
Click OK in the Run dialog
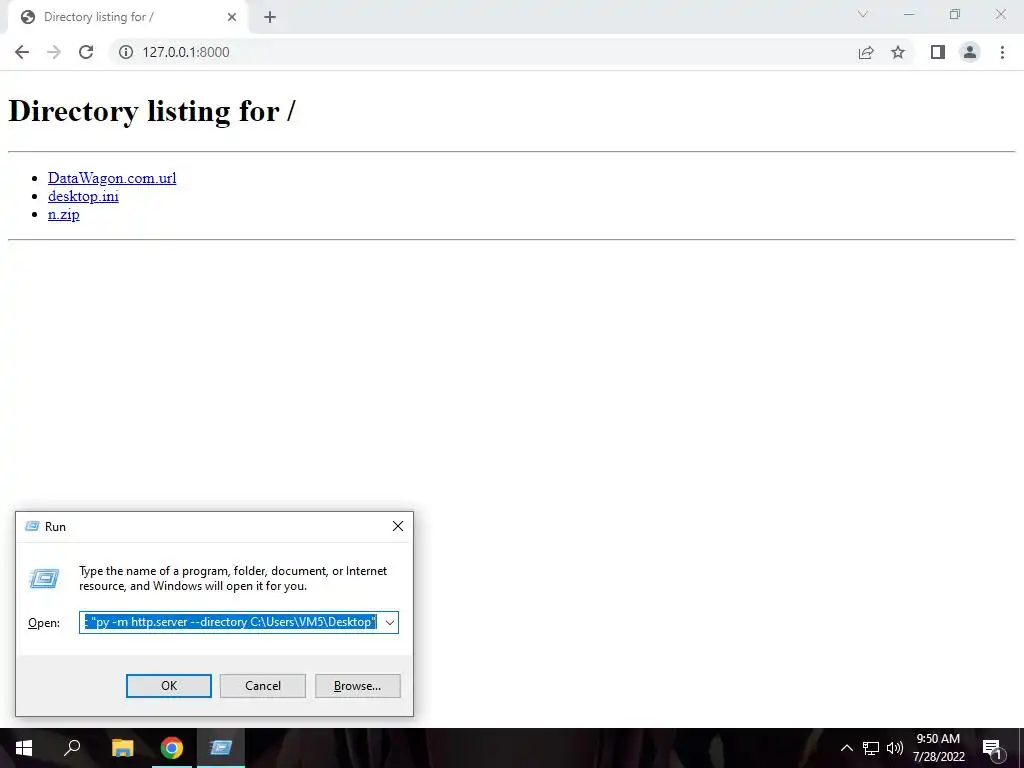[168, 686]
